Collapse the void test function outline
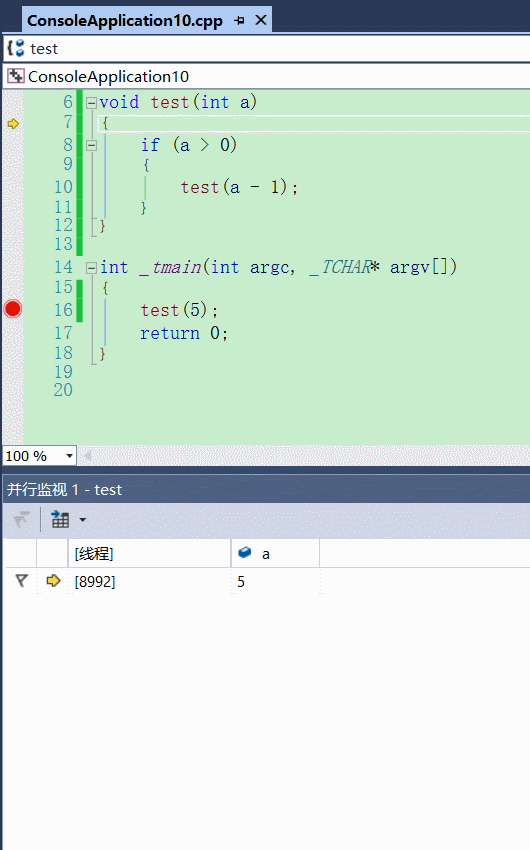The height and width of the screenshot is (850, 530). click(x=92, y=102)
